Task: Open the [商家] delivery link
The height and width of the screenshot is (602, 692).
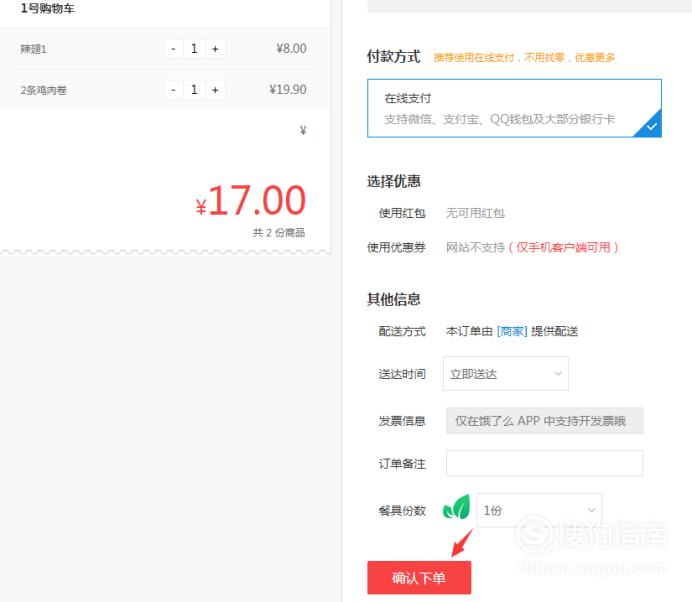Action: pos(512,331)
